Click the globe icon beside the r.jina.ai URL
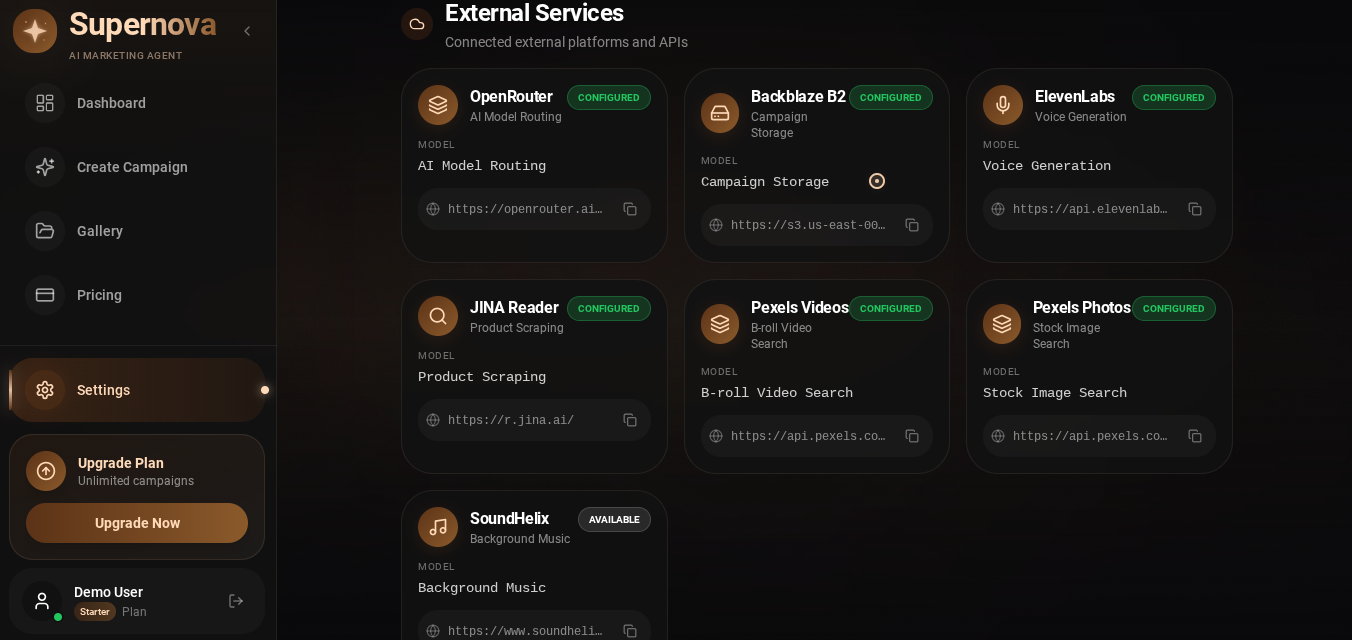1352x640 pixels. point(433,420)
